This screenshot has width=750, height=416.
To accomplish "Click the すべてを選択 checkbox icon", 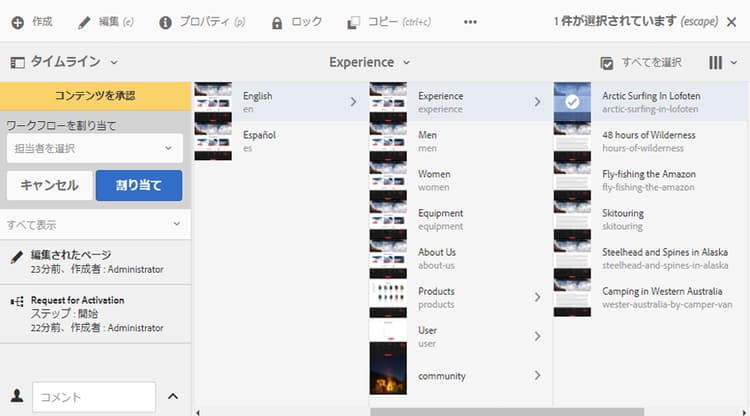I will click(x=607, y=63).
